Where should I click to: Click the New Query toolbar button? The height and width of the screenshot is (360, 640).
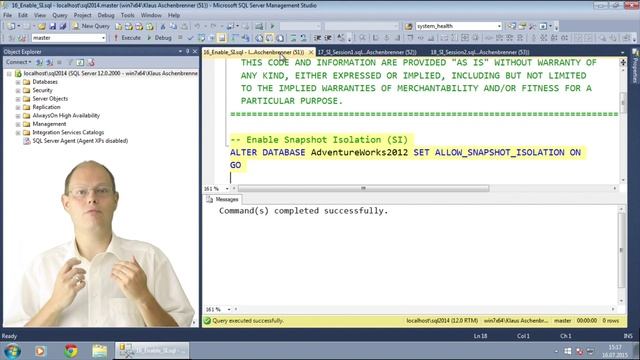pos(91,26)
